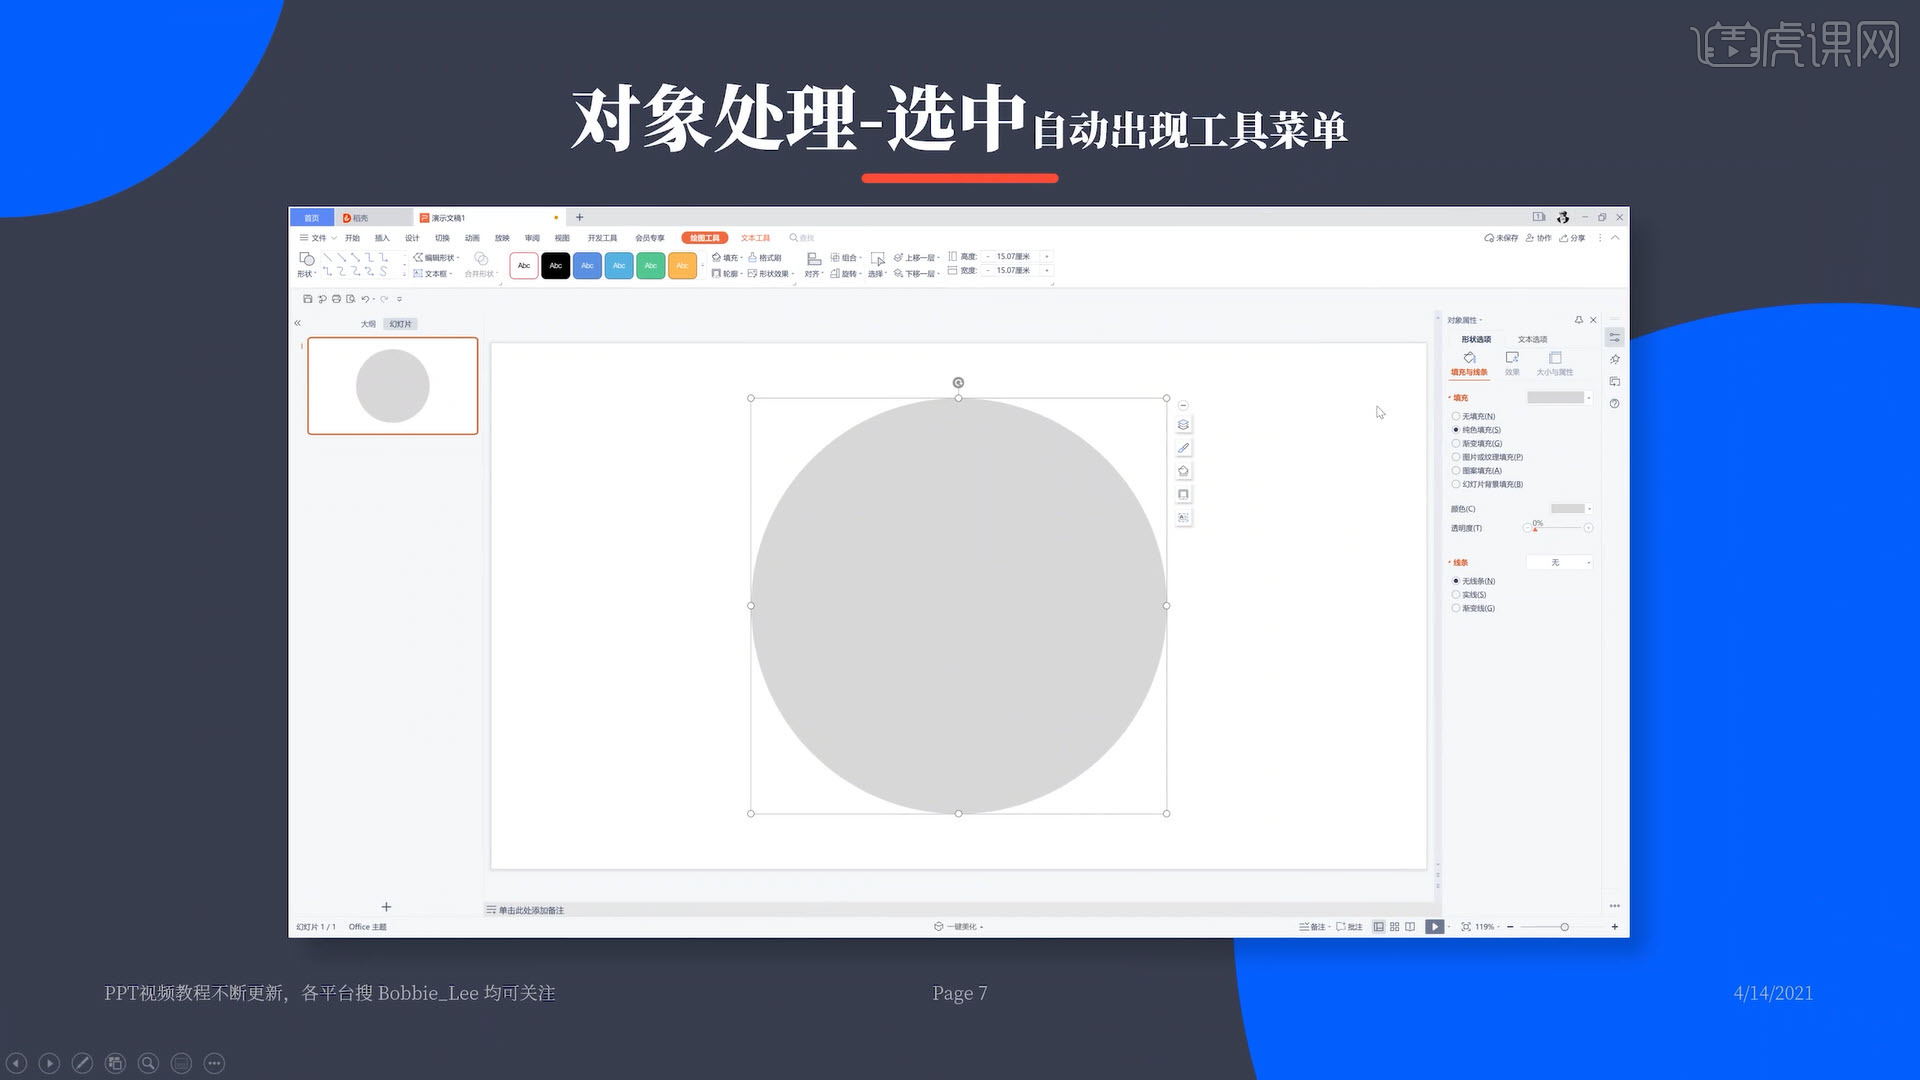Switch to the 动画 animation tab
1920x1080 pixels.
point(472,238)
